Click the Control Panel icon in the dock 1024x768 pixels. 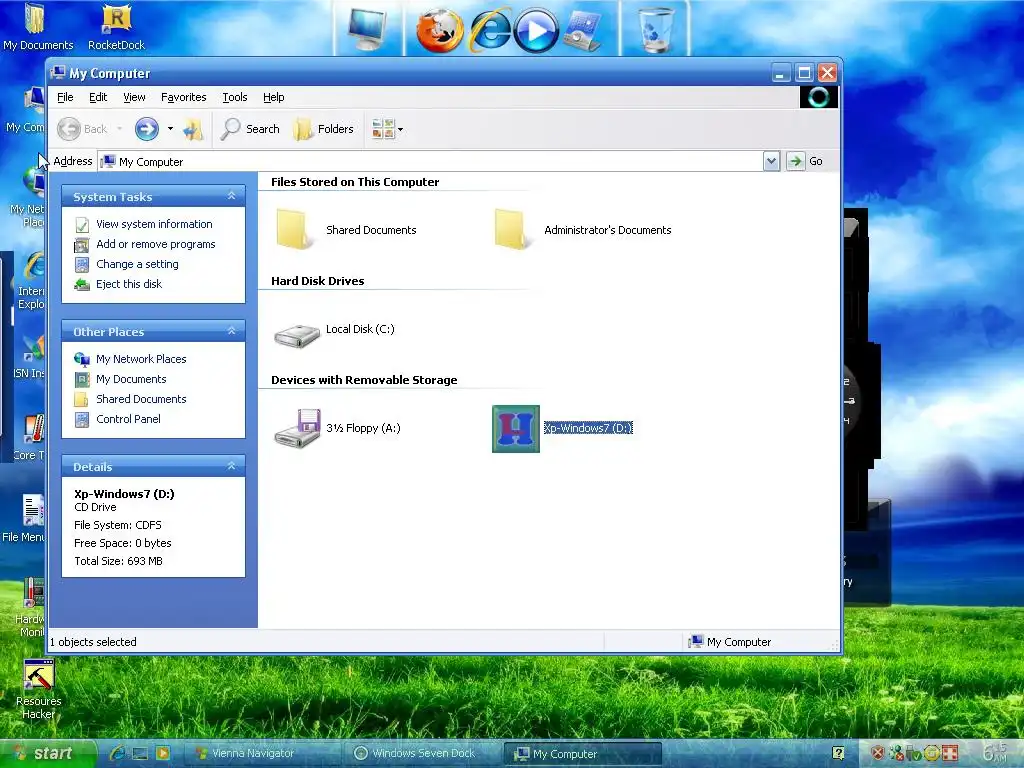click(x=583, y=31)
